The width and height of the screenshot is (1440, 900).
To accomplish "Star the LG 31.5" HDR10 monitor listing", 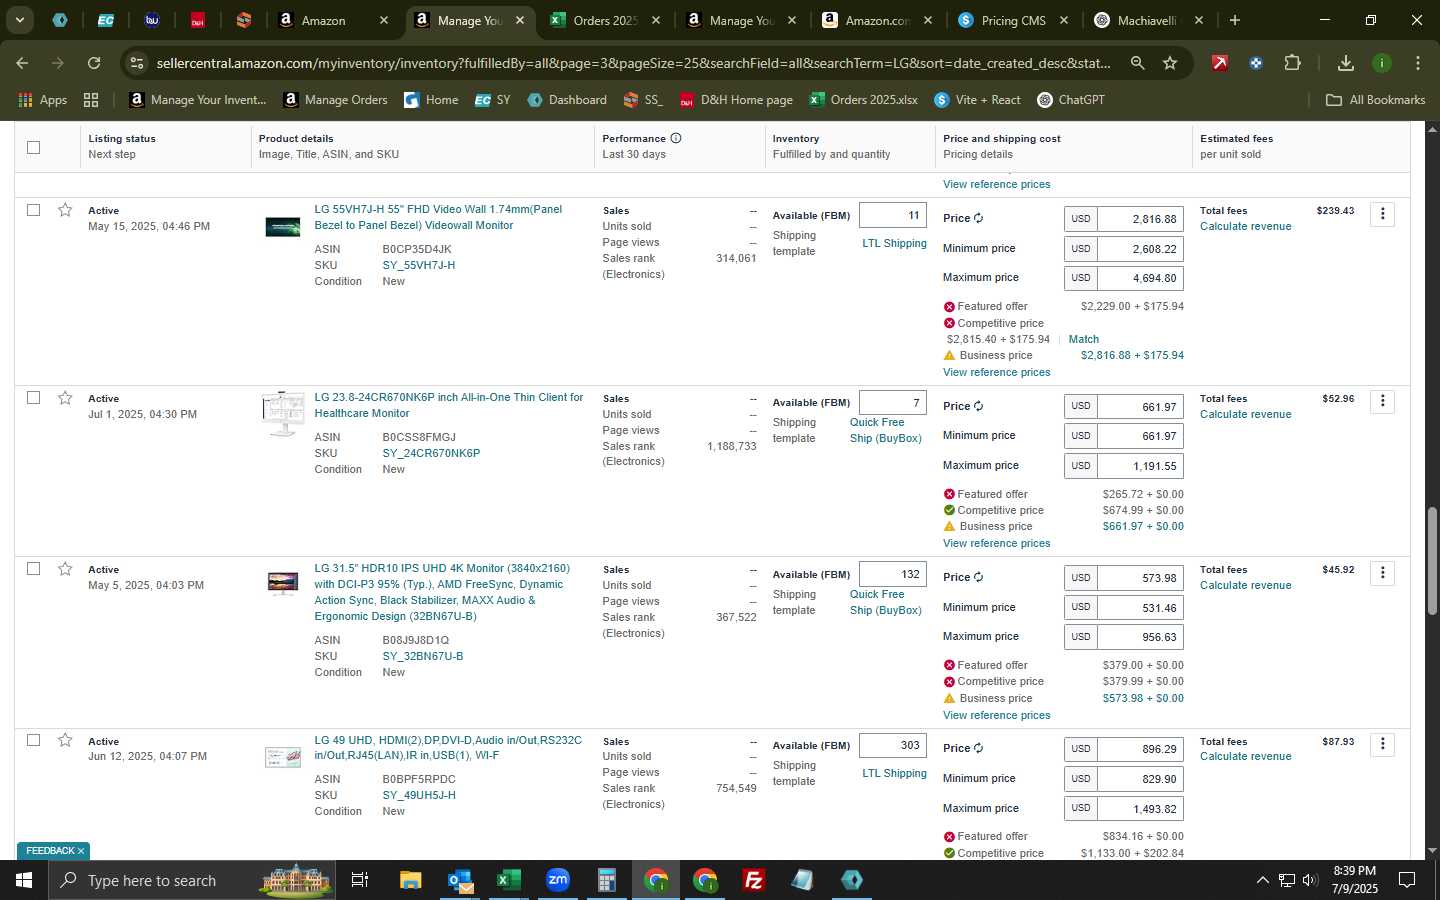I will tap(65, 569).
